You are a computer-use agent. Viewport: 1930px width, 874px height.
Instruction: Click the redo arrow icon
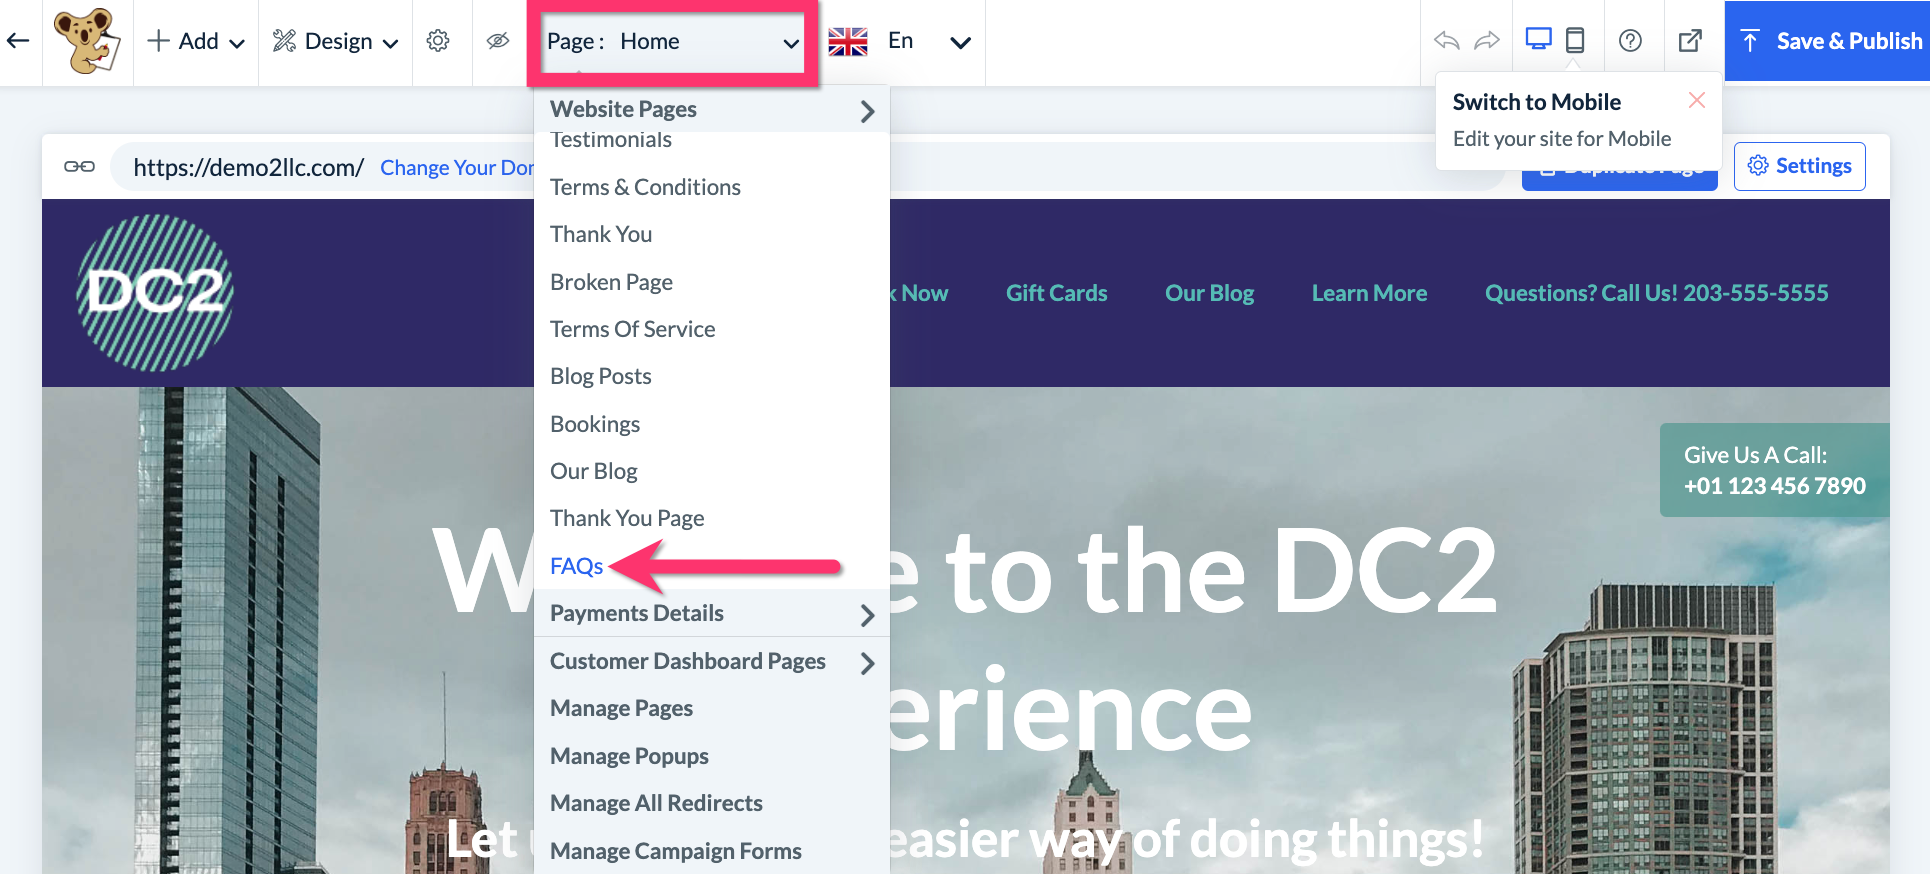(1488, 40)
